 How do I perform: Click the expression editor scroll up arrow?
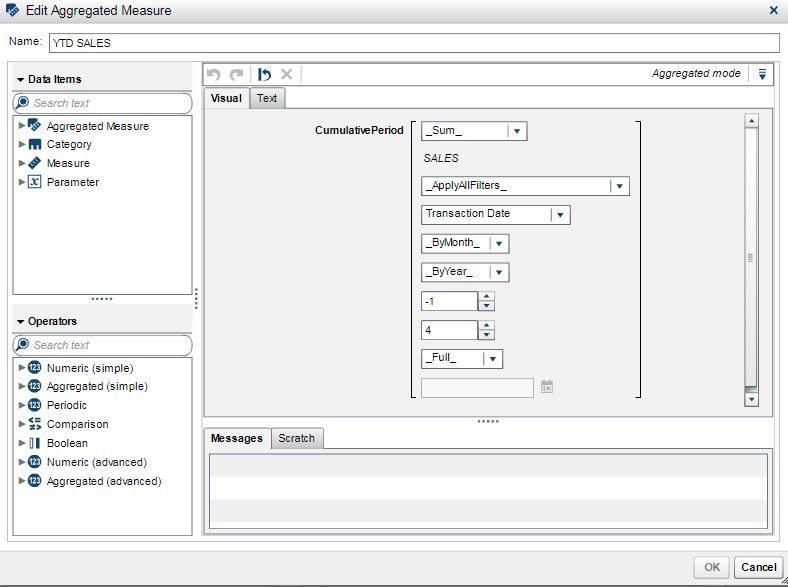tap(751, 121)
